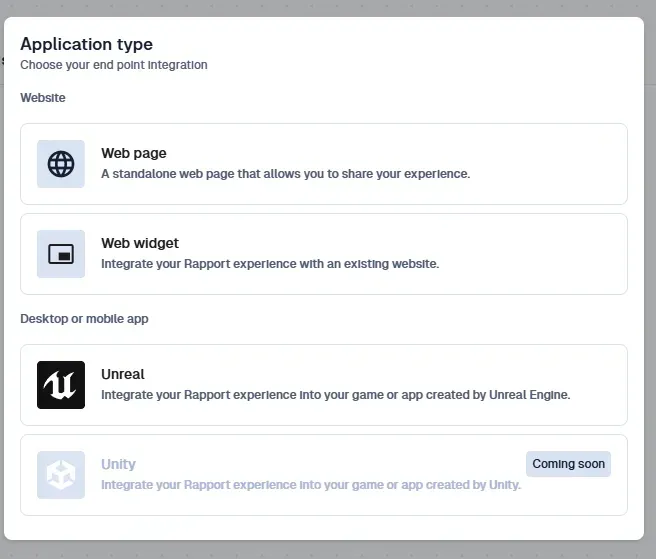Select the Web page title
This screenshot has height=559, width=656.
pyautogui.click(x=134, y=153)
